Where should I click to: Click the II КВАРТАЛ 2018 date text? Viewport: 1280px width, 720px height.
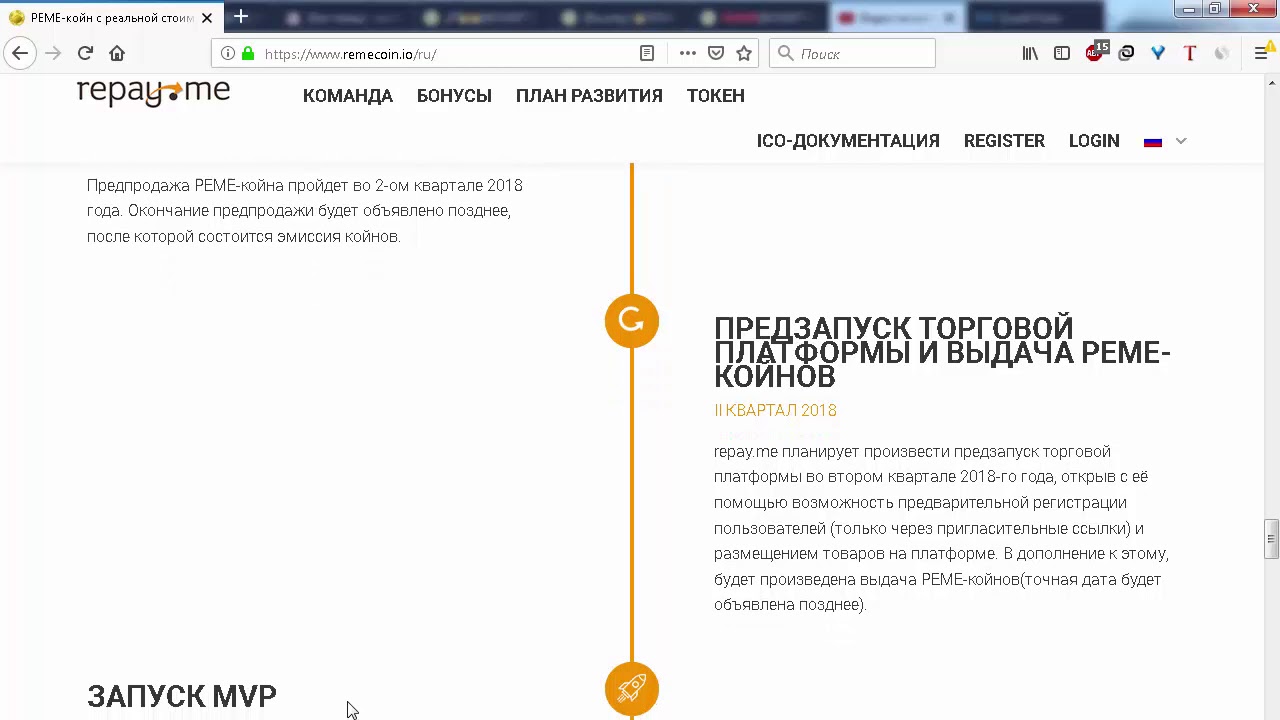click(x=775, y=410)
